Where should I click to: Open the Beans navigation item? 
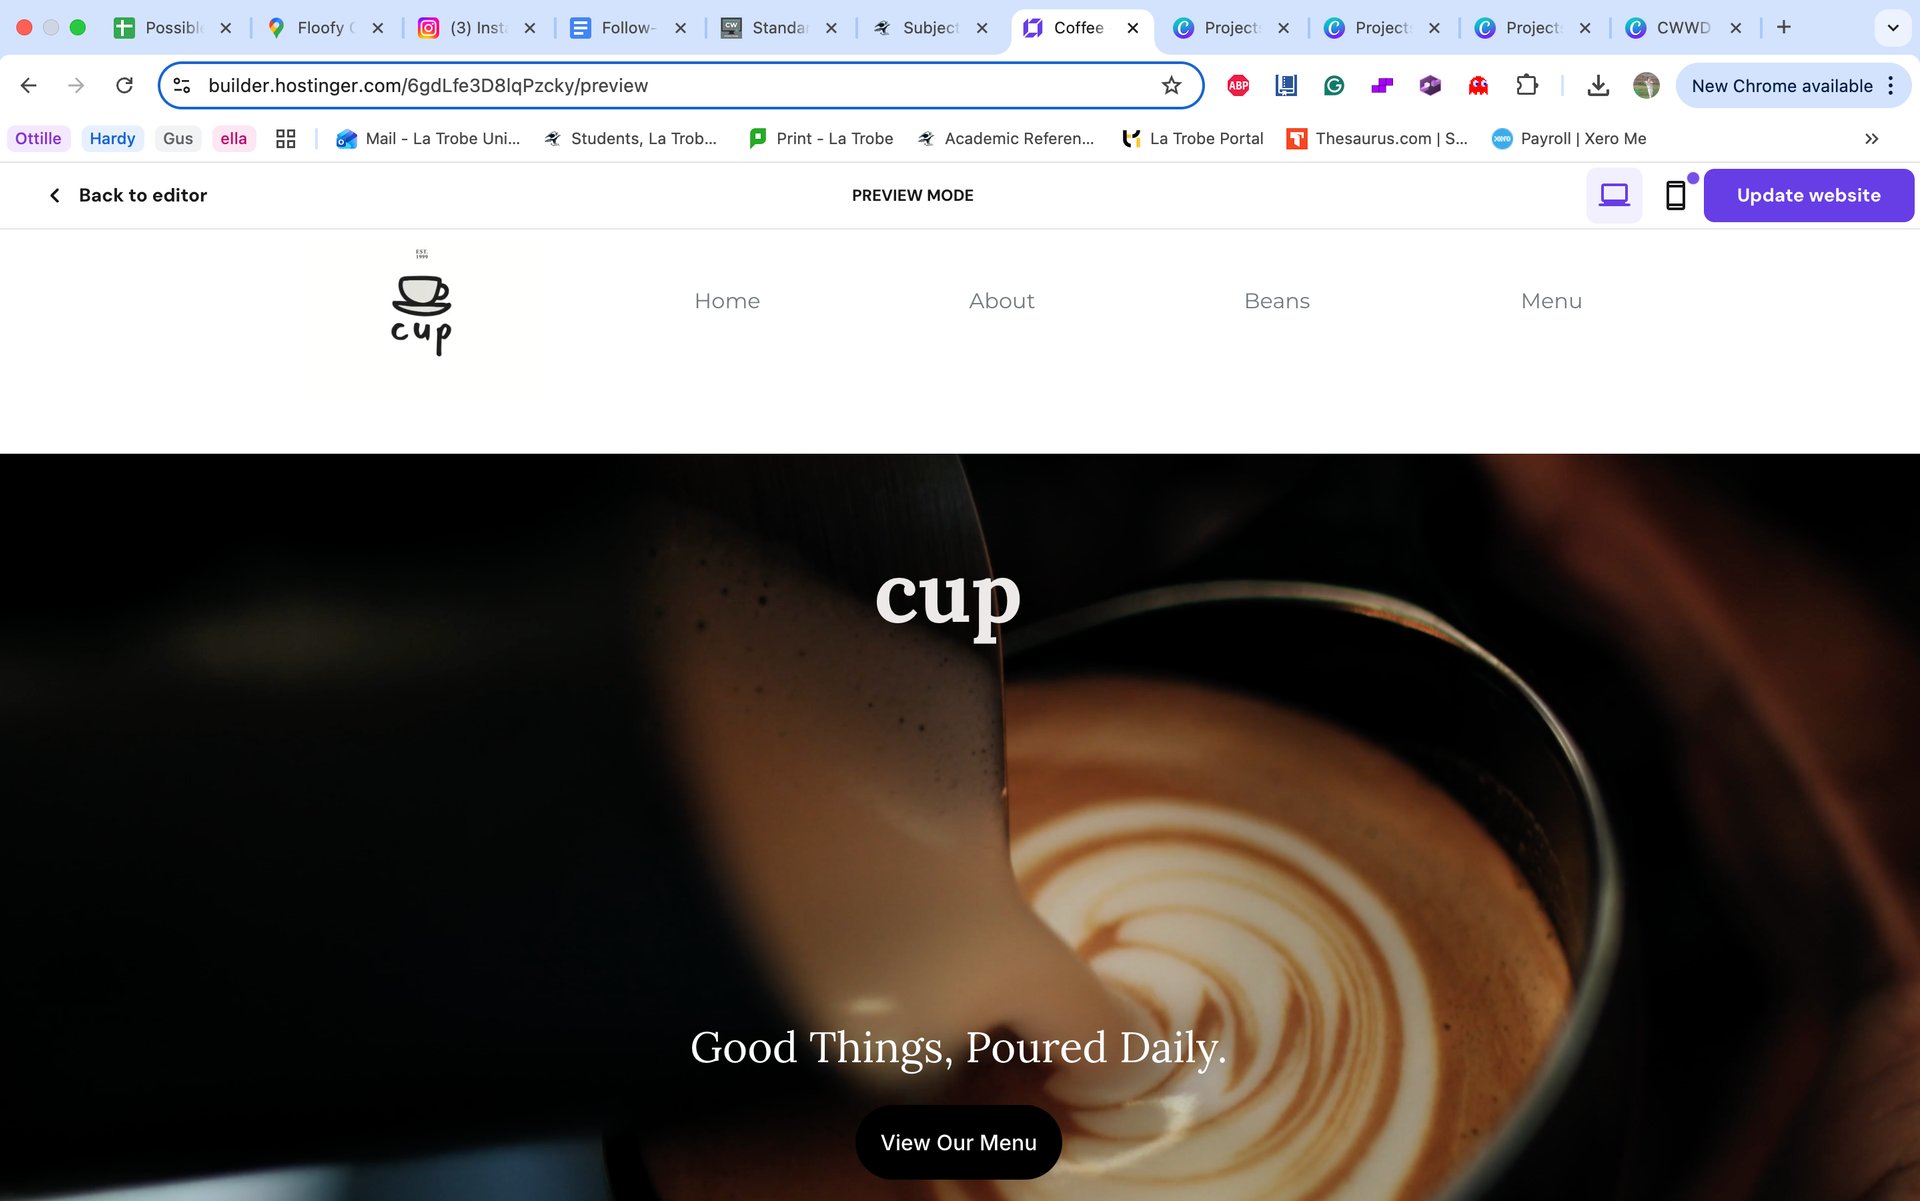[x=1277, y=301]
